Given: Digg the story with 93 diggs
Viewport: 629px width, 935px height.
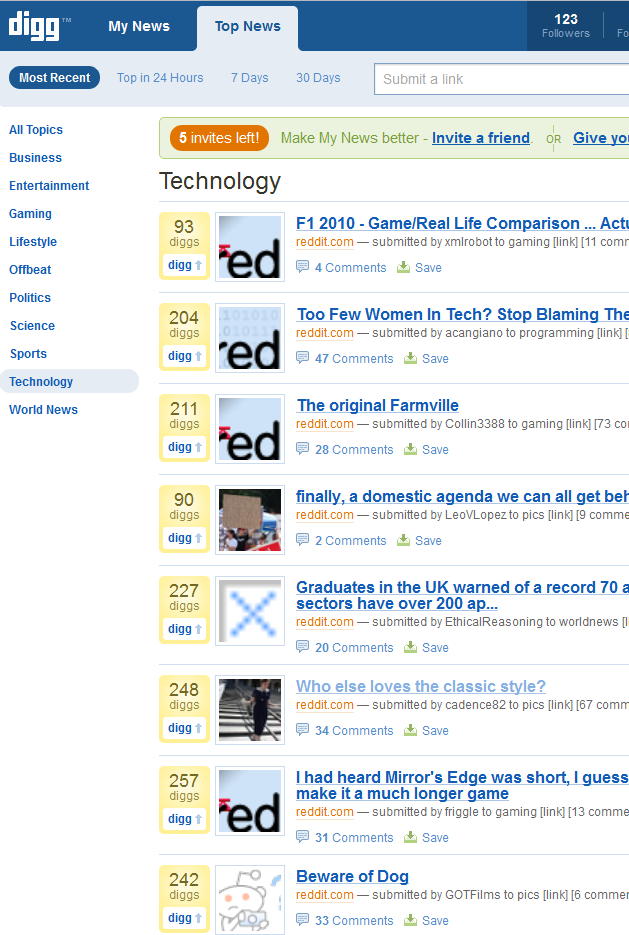Looking at the screenshot, I should (184, 265).
